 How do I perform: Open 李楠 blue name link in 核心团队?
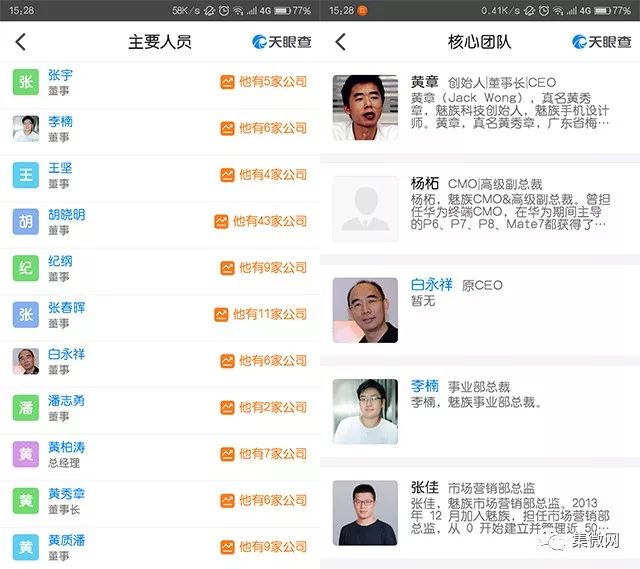pos(424,386)
